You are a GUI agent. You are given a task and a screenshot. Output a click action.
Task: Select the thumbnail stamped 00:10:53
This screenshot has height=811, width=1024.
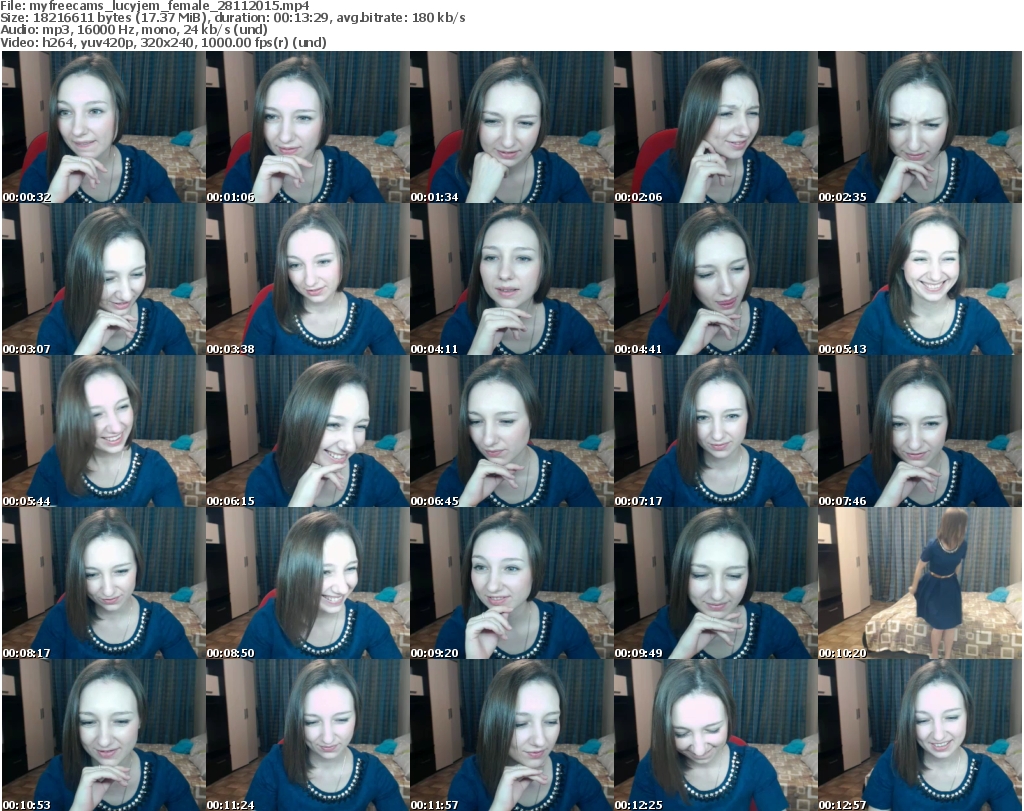point(103,735)
